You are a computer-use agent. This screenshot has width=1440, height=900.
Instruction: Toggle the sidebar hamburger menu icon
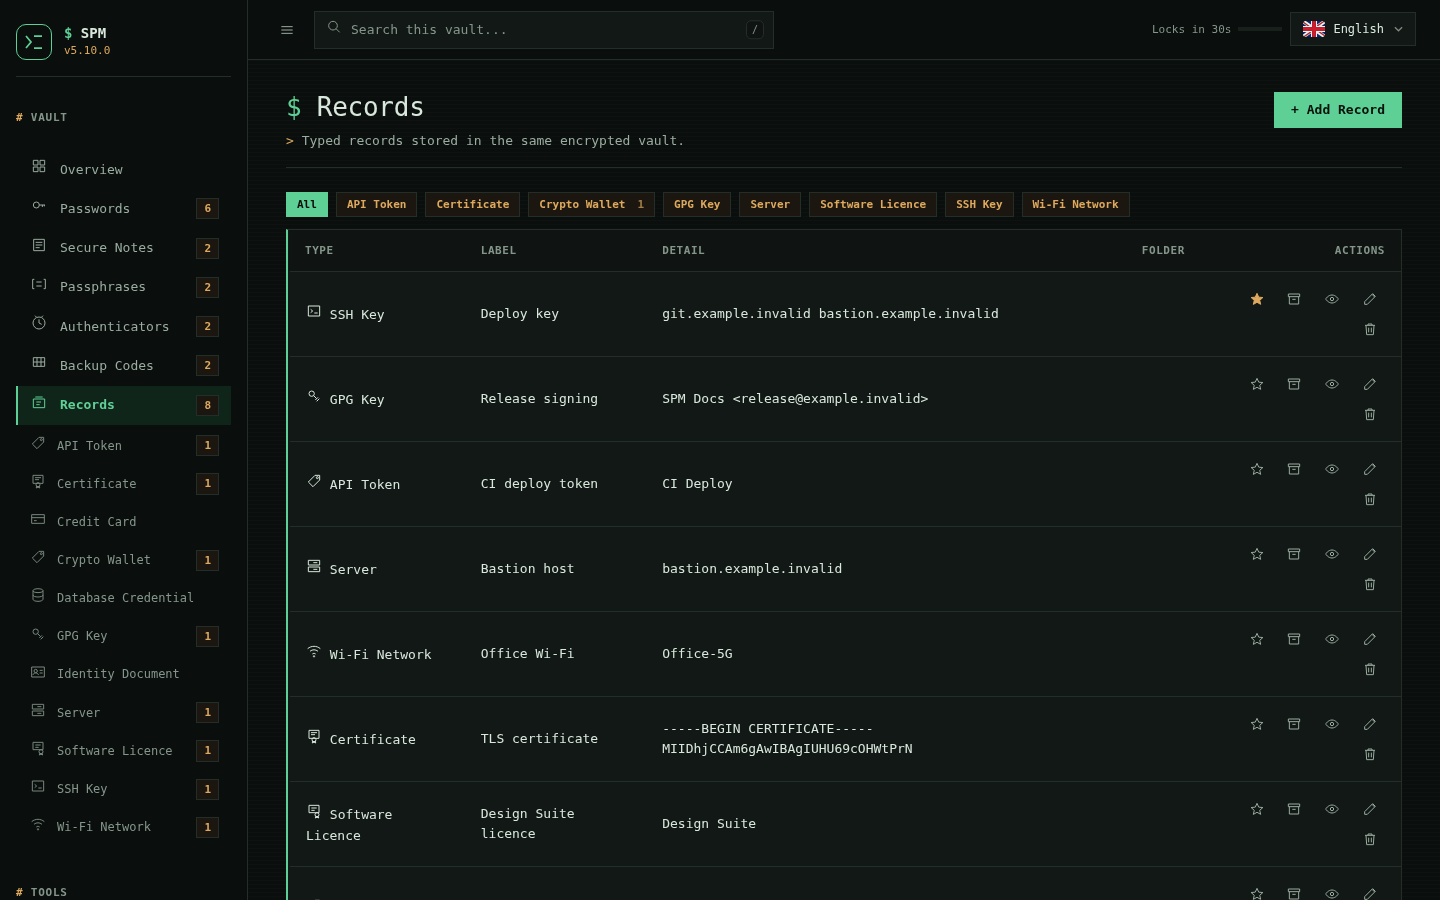pos(287,30)
